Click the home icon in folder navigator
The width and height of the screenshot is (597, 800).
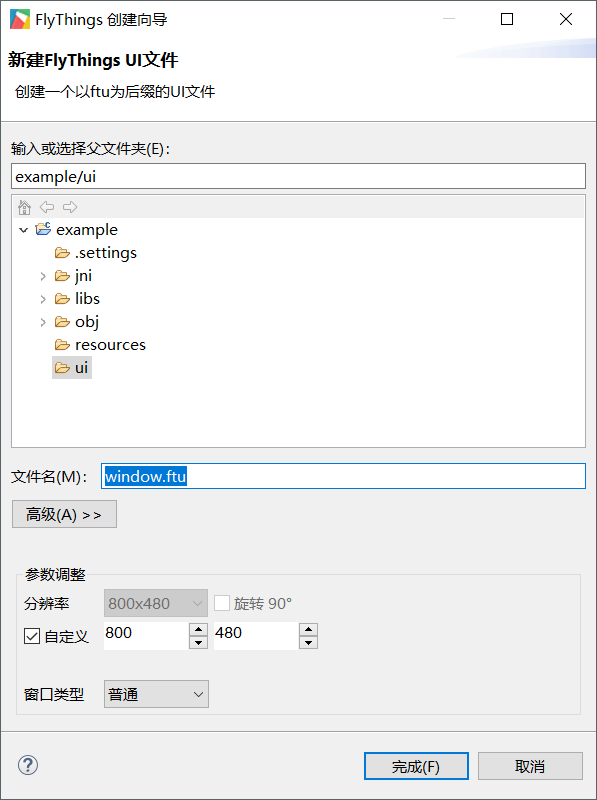coord(24,208)
